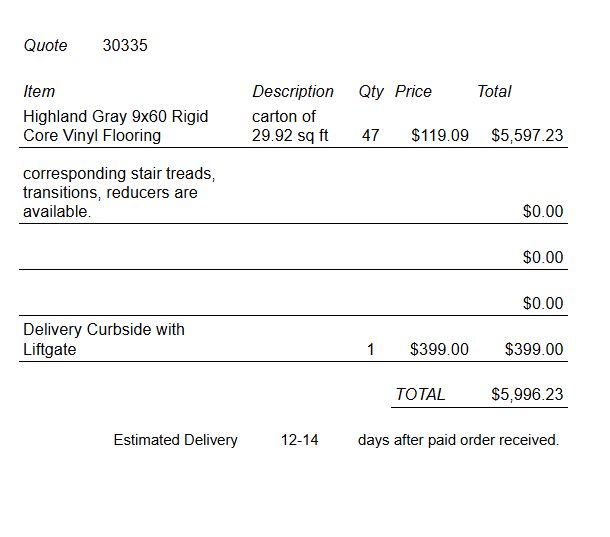Click the $399.00 delivery price

[439, 349]
